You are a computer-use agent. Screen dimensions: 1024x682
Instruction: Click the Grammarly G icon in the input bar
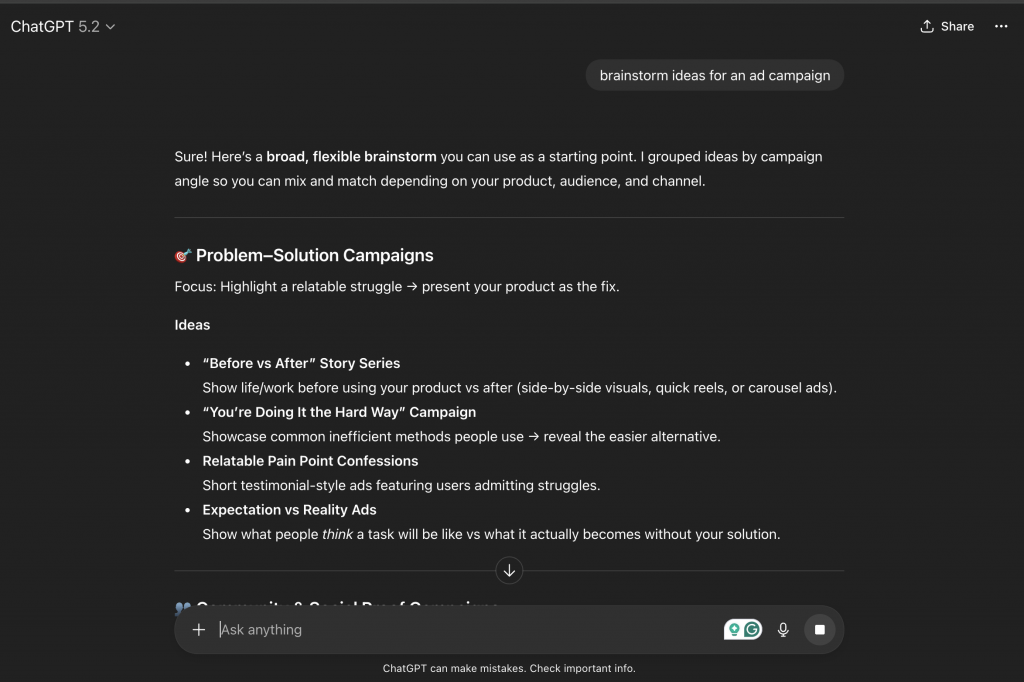pos(751,629)
